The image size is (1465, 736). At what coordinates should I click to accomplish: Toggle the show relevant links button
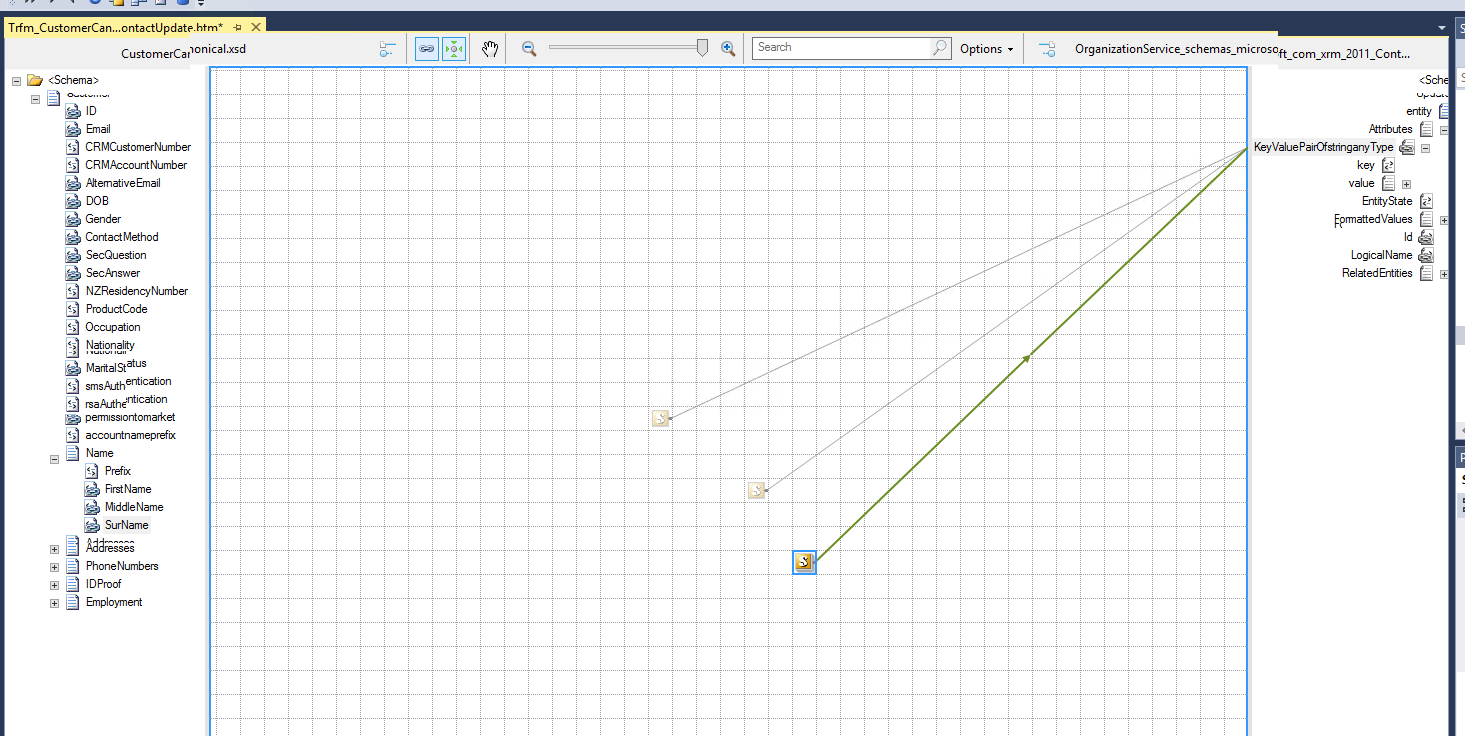click(427, 48)
